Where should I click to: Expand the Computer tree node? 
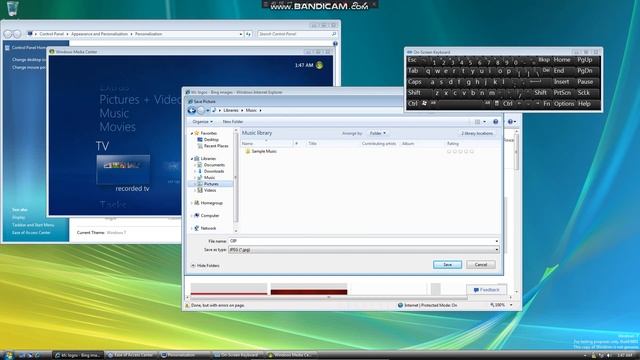coord(192,216)
